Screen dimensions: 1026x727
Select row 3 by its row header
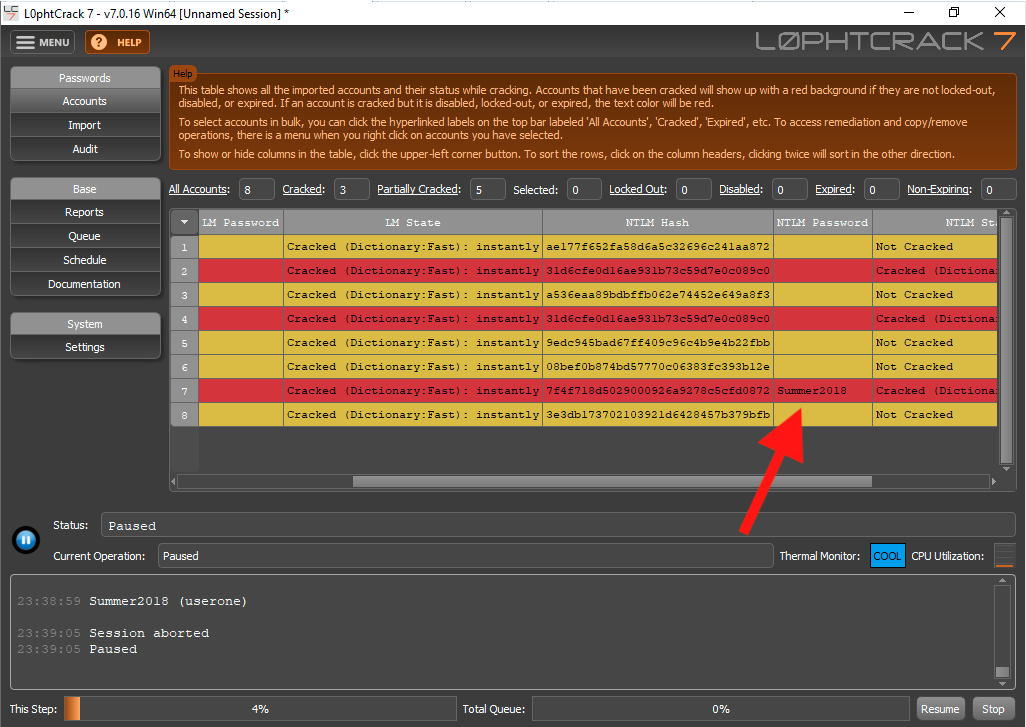coord(185,295)
